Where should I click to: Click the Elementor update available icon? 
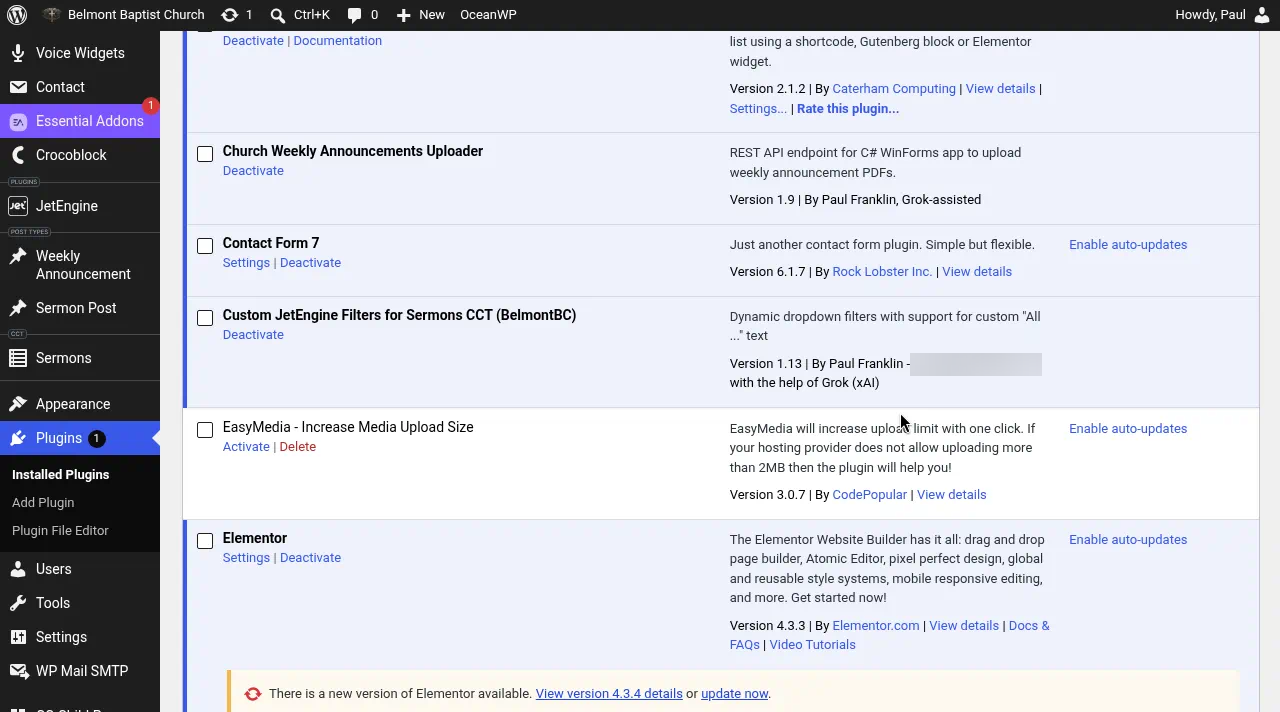(x=253, y=694)
